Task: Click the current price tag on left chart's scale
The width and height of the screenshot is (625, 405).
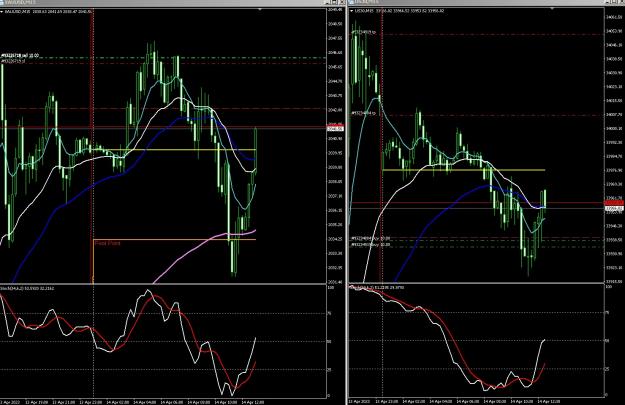Action: click(x=335, y=128)
